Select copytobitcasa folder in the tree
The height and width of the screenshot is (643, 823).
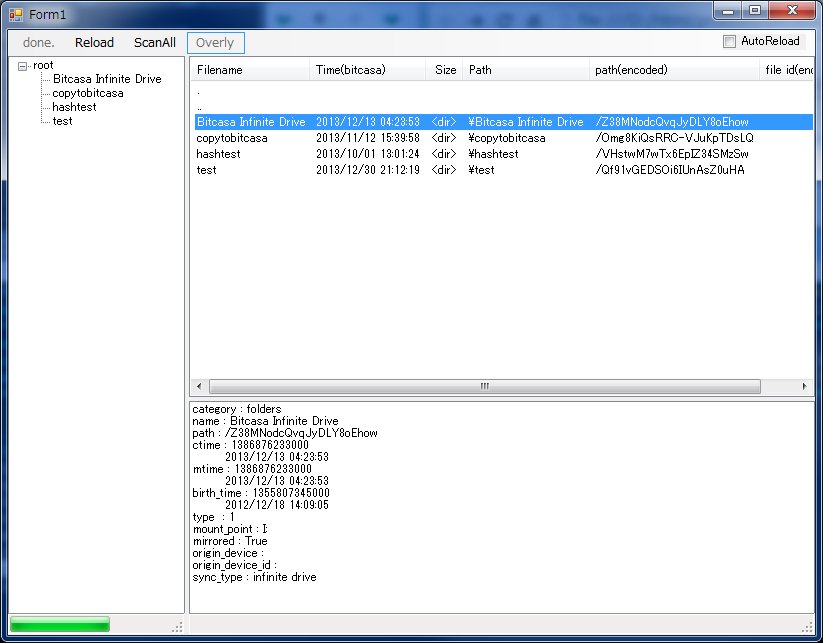coord(88,93)
